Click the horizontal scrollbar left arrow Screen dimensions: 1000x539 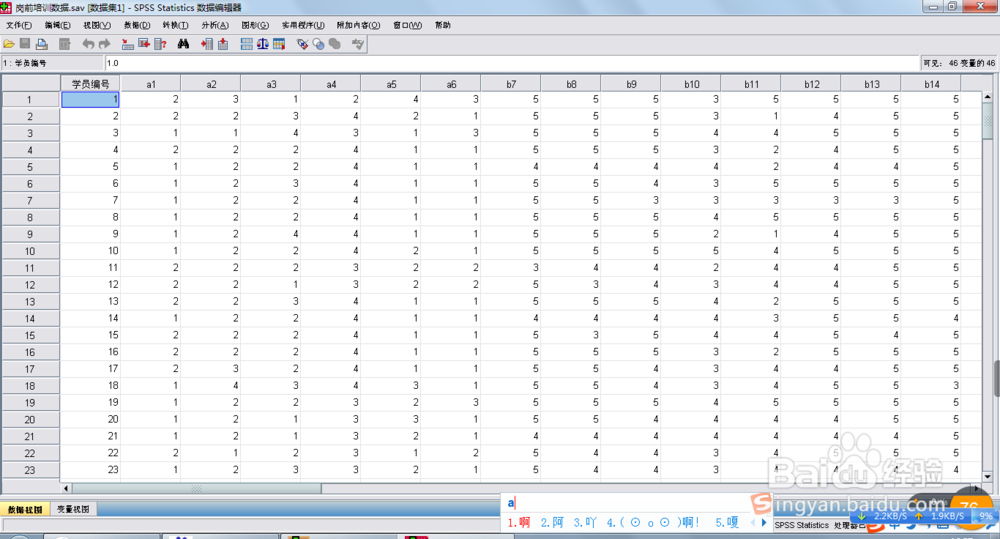tap(66, 489)
